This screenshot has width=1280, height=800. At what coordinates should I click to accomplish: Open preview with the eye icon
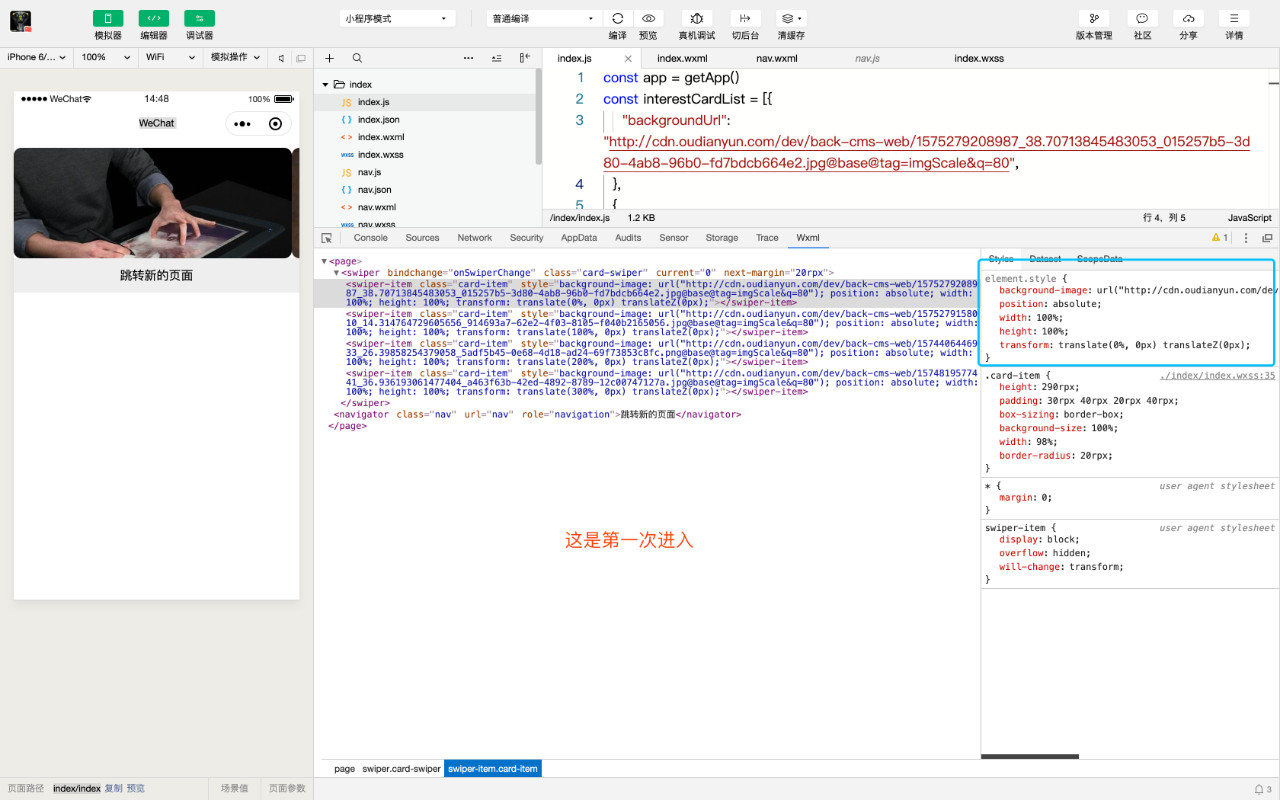[648, 18]
